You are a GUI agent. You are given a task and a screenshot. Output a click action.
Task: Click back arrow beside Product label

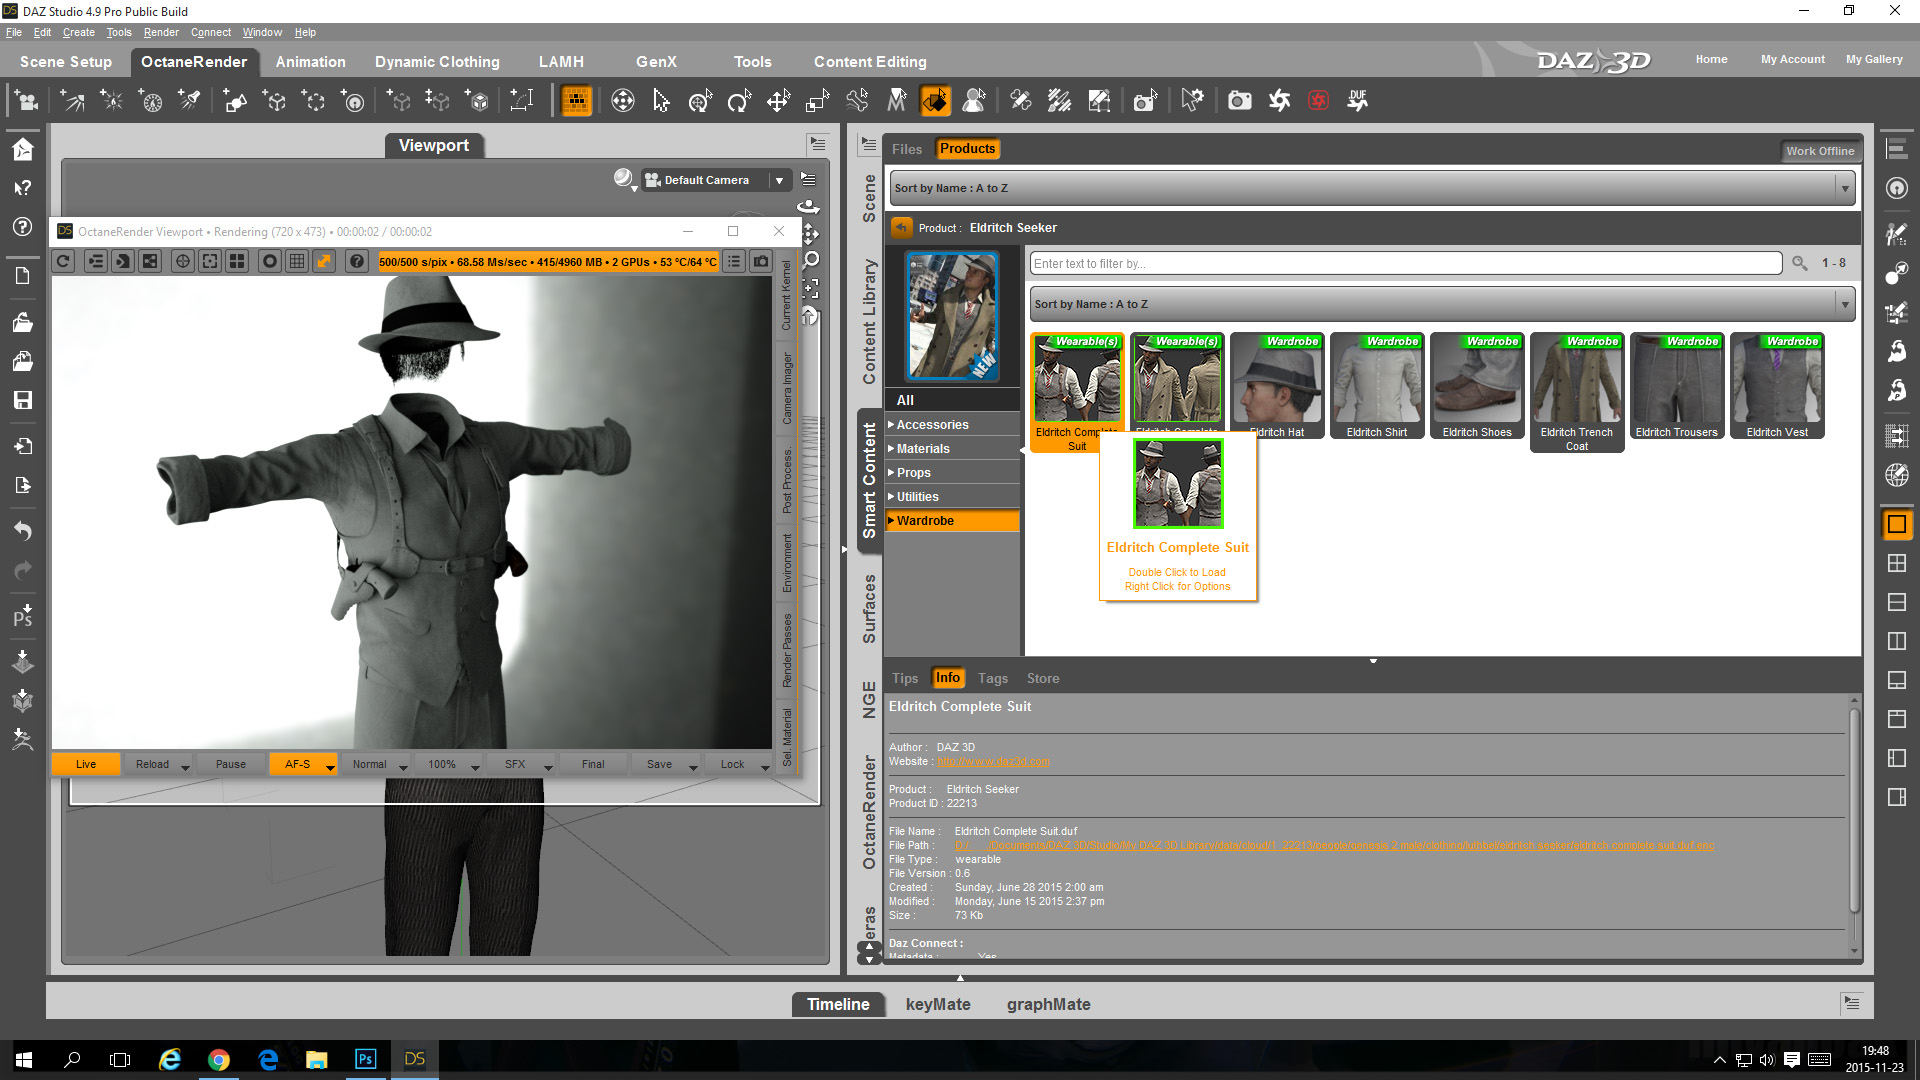[902, 228]
